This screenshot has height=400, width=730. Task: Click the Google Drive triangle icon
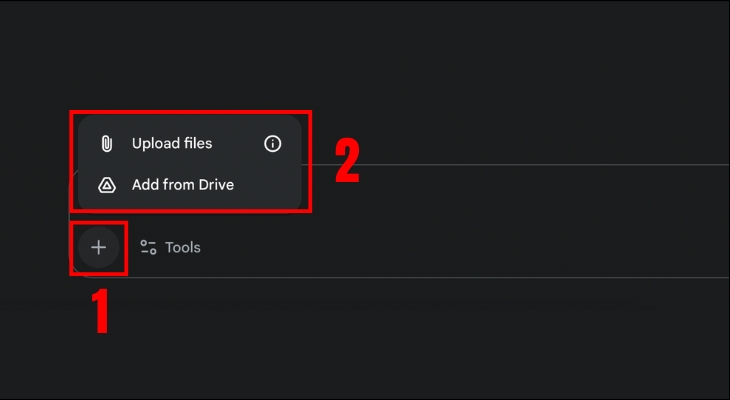coord(106,185)
